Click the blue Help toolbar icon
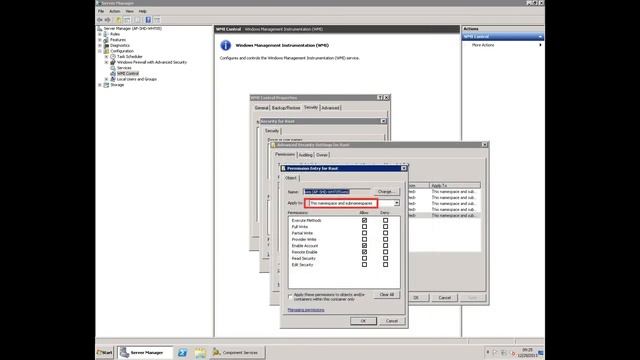The image size is (640, 360). point(148,20)
